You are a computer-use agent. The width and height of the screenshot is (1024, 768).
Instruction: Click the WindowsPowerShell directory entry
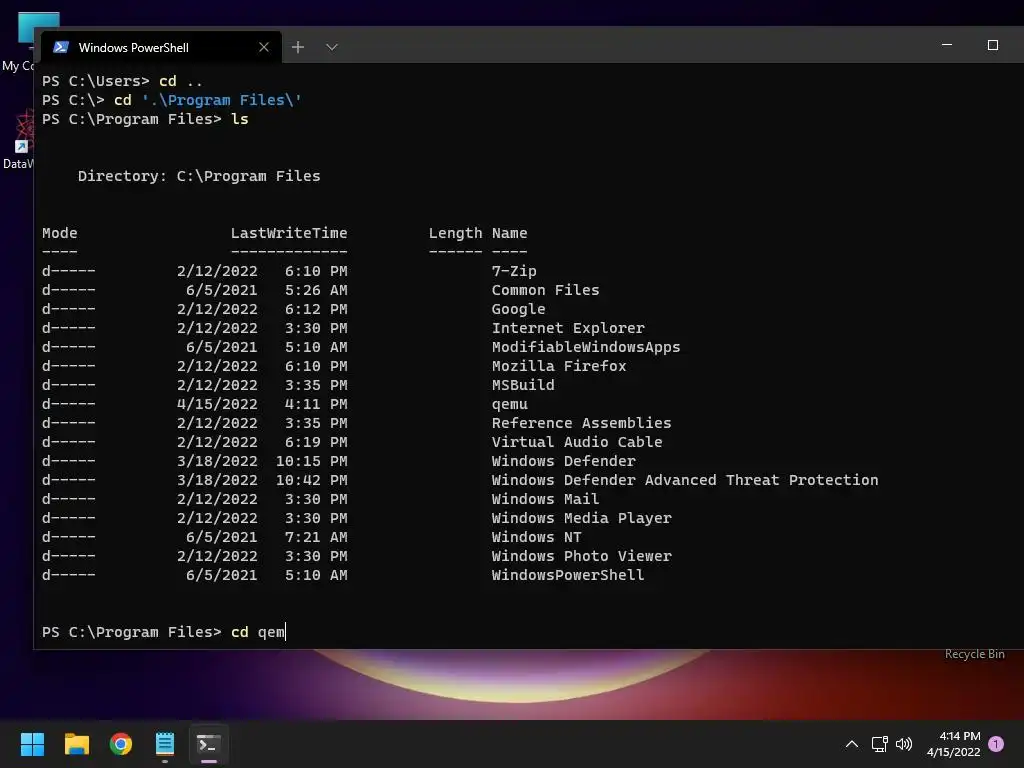568,575
